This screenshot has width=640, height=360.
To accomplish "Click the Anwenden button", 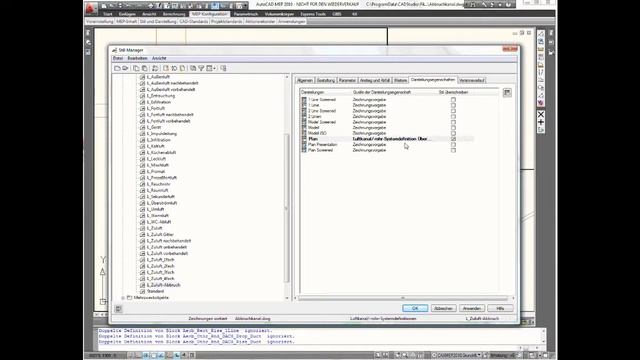I will point(471,308).
